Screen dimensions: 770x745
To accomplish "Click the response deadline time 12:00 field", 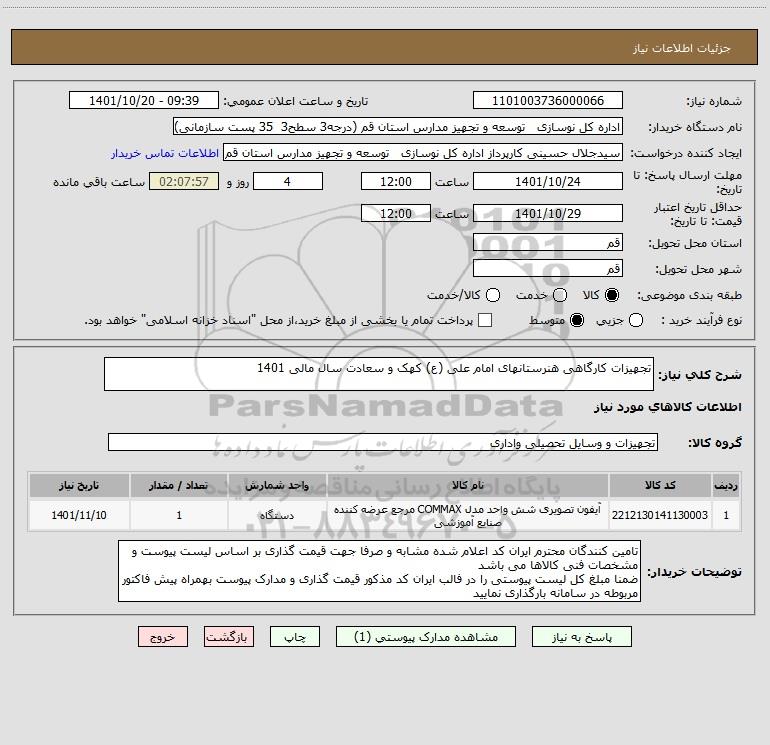I will point(396,182).
